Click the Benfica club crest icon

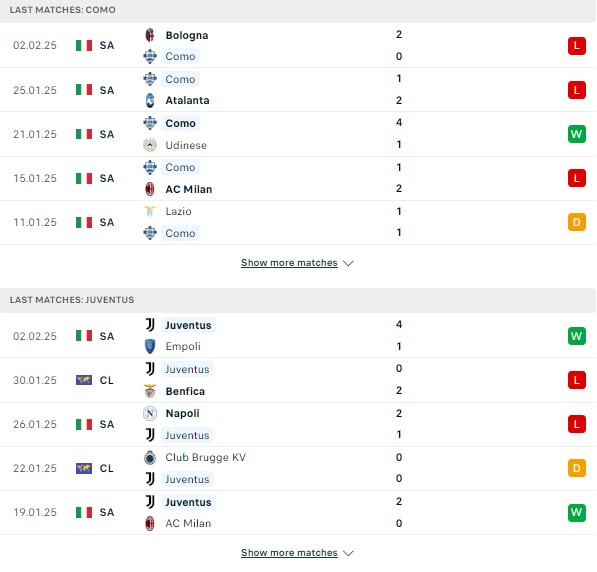pyautogui.click(x=150, y=391)
